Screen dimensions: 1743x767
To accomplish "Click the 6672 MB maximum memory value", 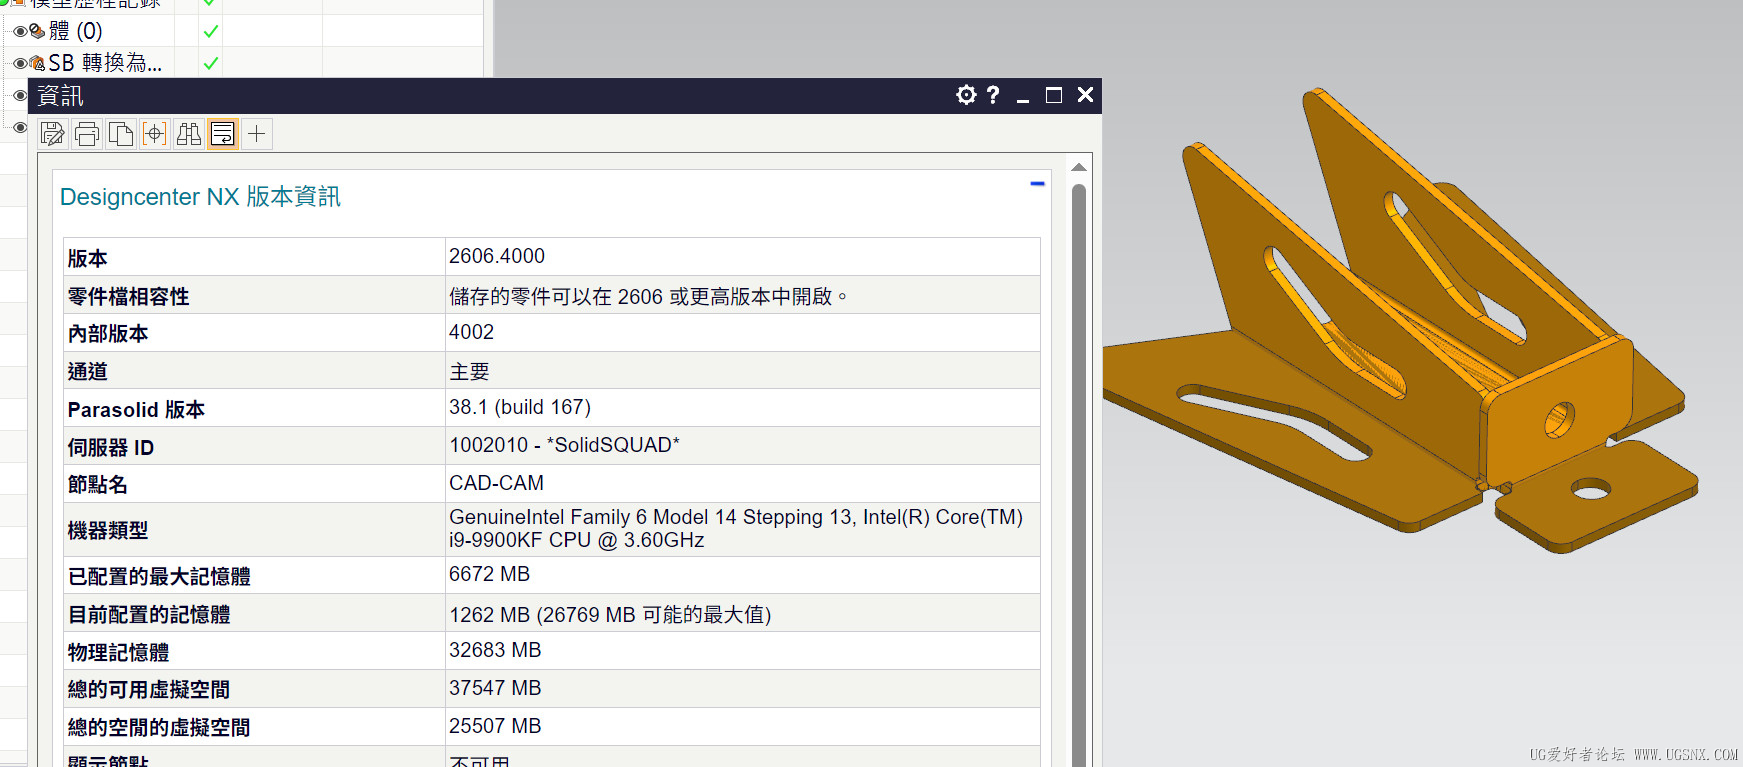I will click(x=489, y=574).
